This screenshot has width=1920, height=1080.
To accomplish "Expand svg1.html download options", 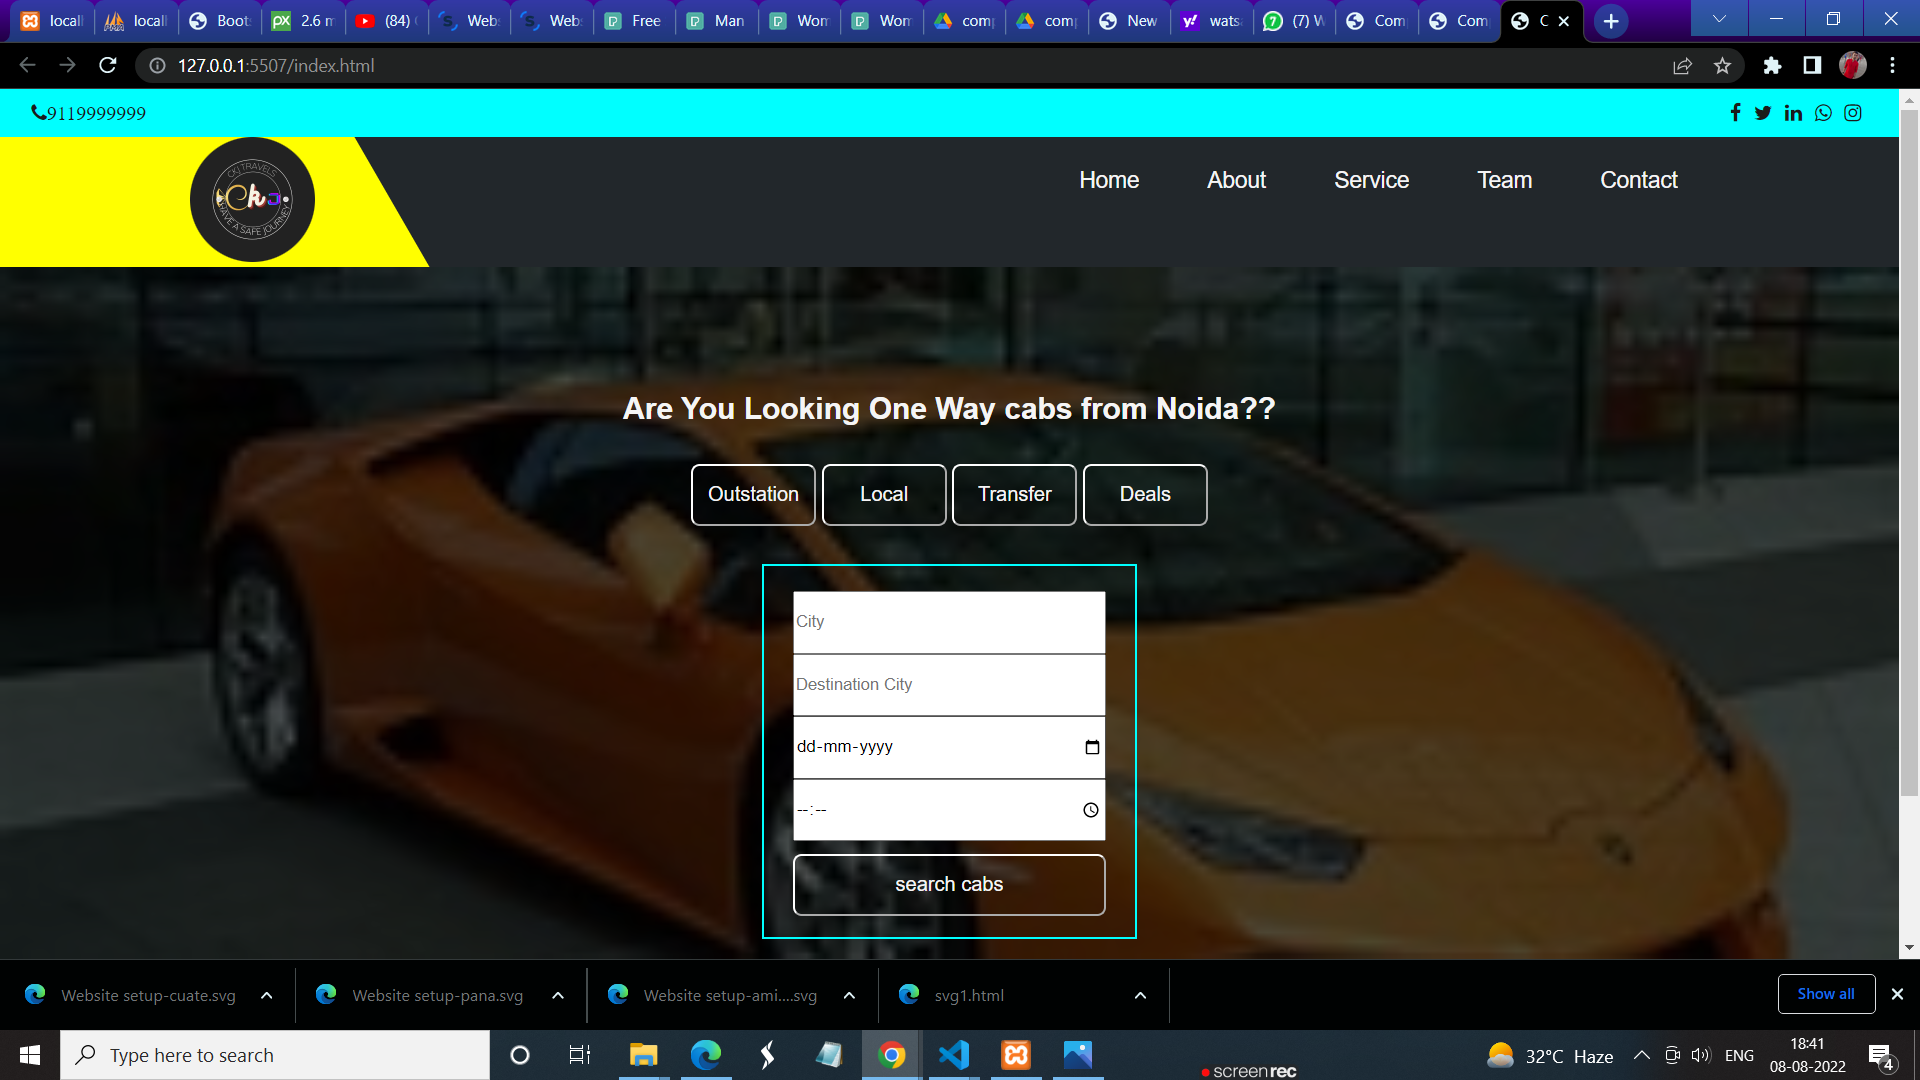I will pyautogui.click(x=1140, y=996).
